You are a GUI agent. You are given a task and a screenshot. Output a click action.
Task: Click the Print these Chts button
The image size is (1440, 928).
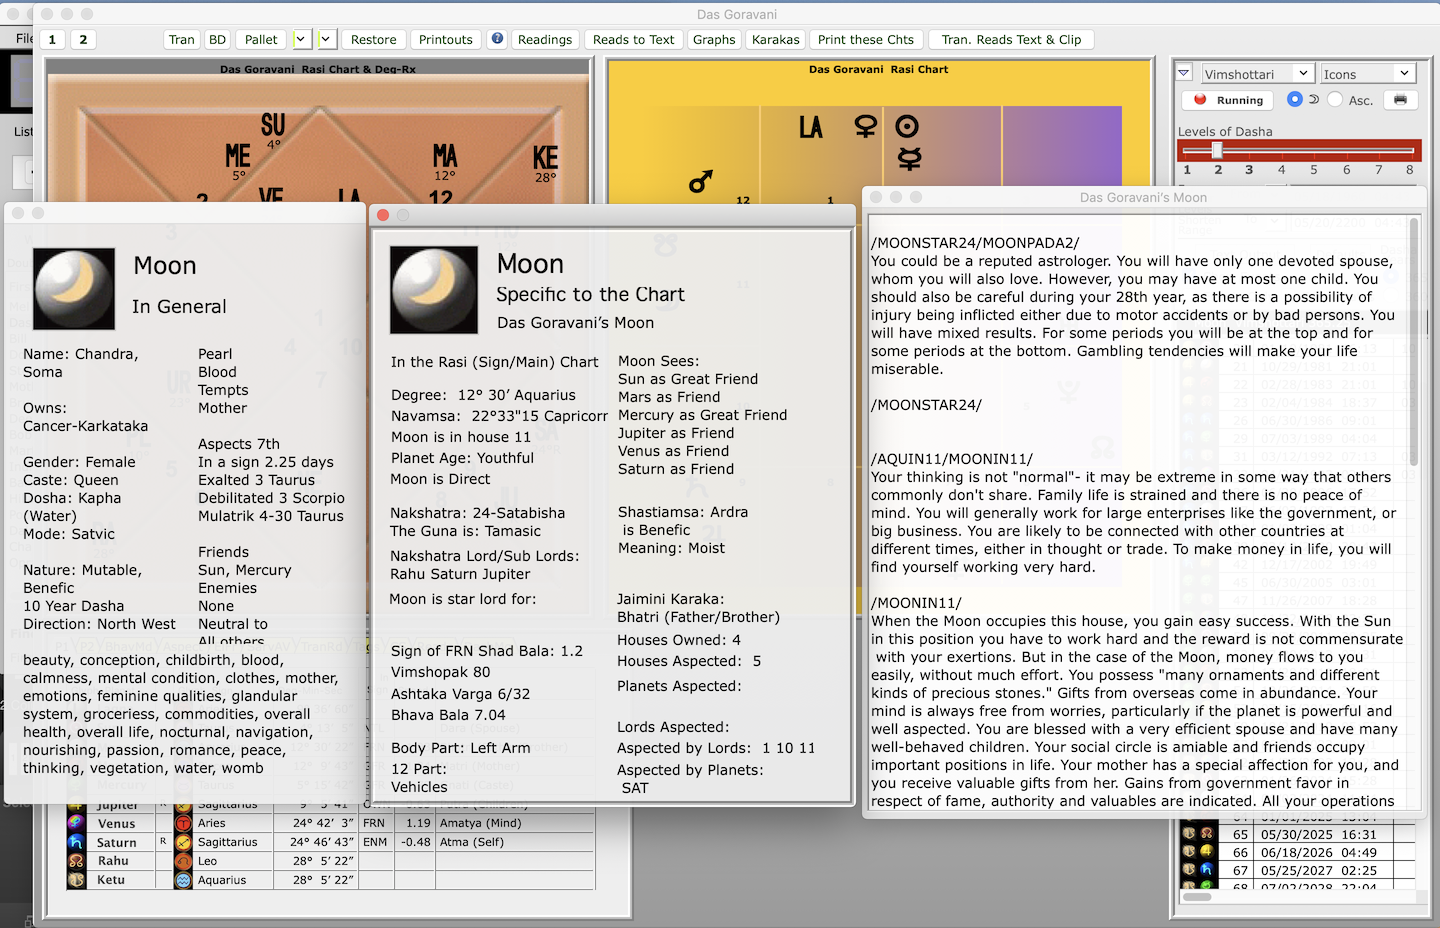[x=865, y=40]
